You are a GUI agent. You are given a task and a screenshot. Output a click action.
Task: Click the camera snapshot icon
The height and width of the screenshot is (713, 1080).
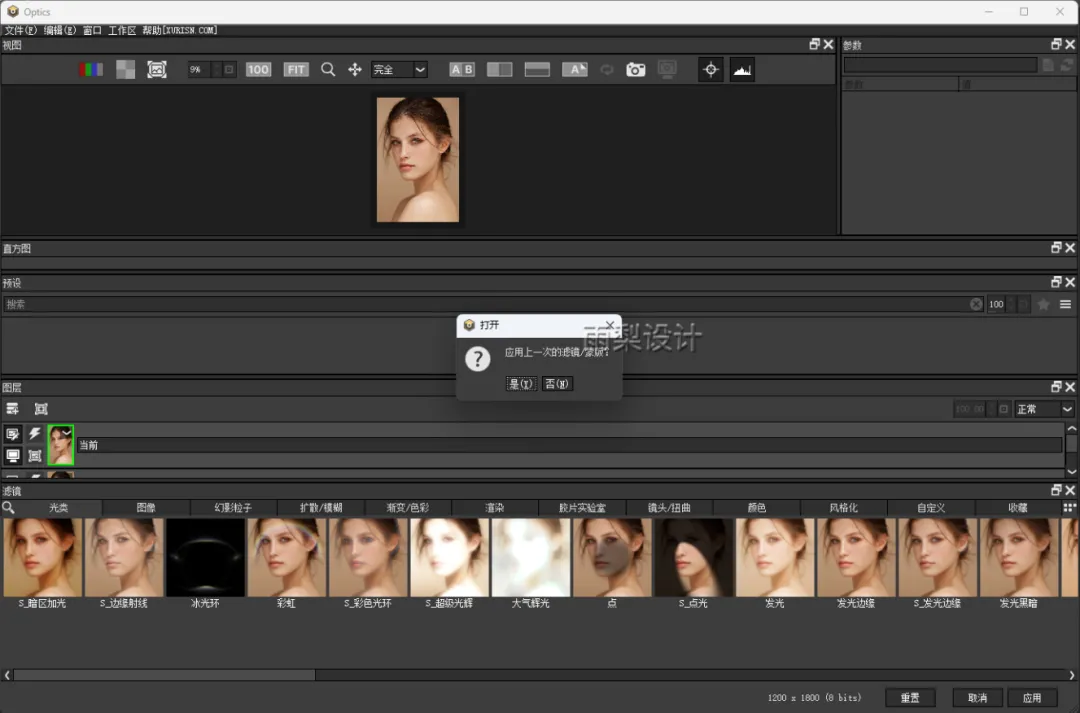pos(636,70)
